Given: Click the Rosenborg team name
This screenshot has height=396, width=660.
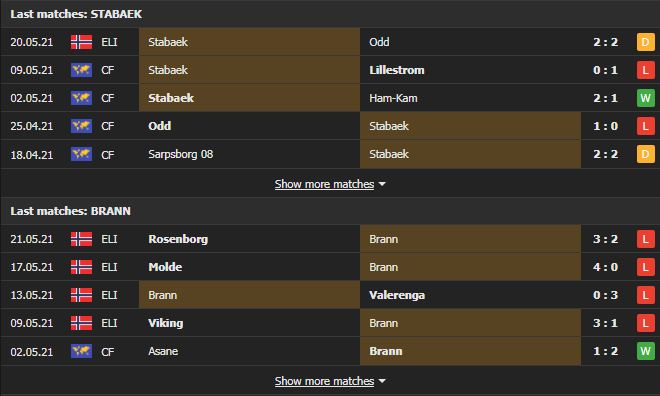Looking at the screenshot, I should click(178, 239).
